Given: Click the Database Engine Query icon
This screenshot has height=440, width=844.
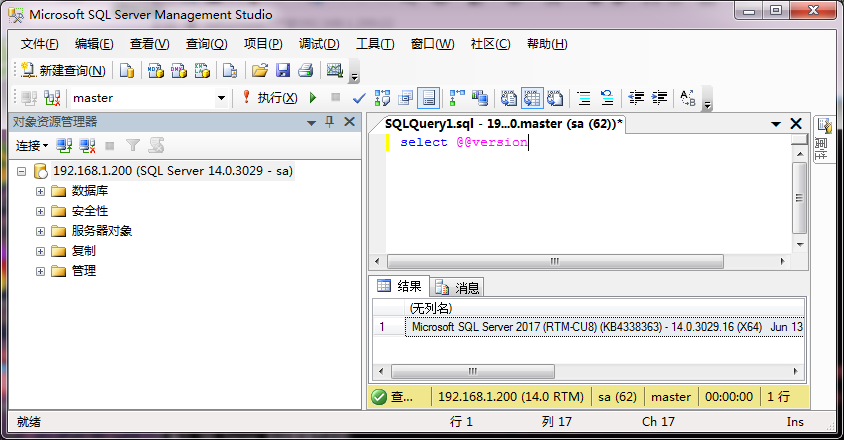Looking at the screenshot, I should coord(127,70).
